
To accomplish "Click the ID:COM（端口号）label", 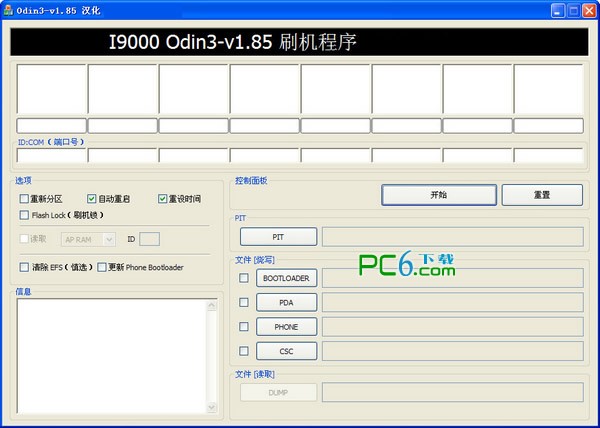I will [51, 142].
